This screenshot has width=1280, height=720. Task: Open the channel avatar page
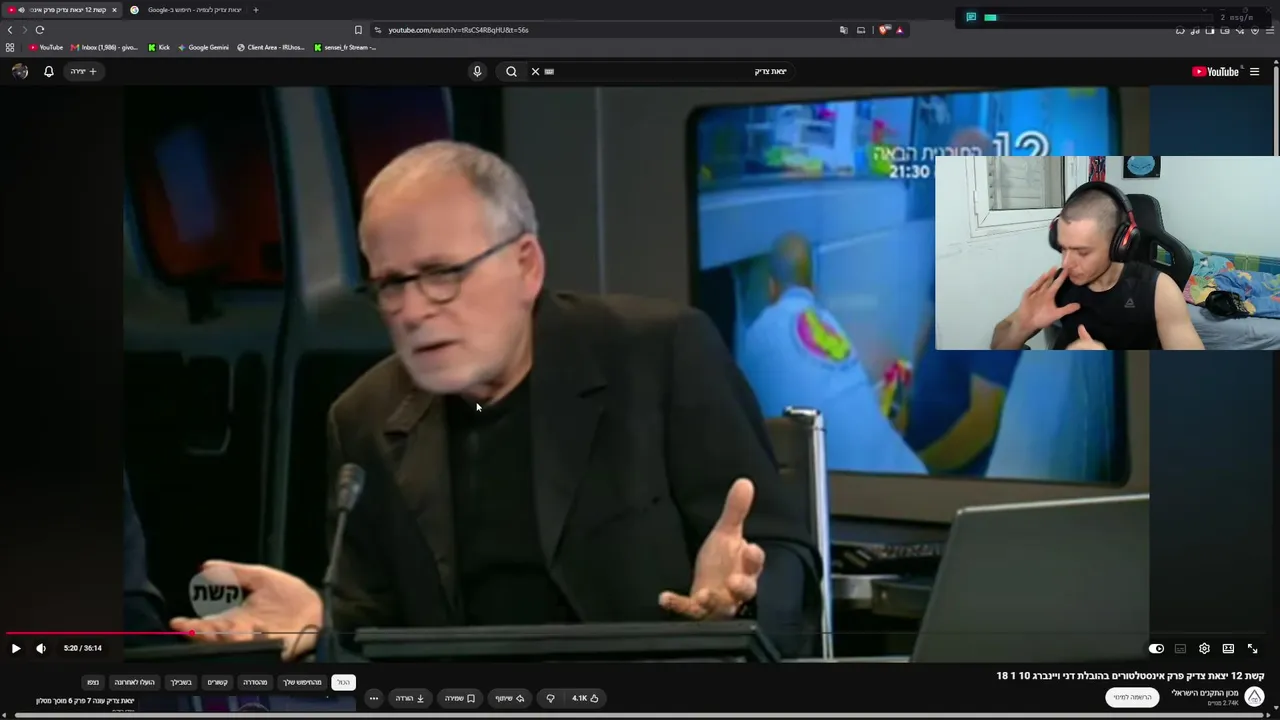(1254, 697)
